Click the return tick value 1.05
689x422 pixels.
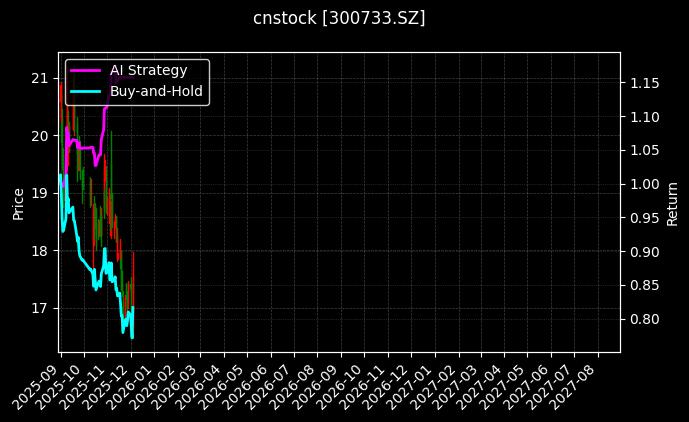(645, 150)
